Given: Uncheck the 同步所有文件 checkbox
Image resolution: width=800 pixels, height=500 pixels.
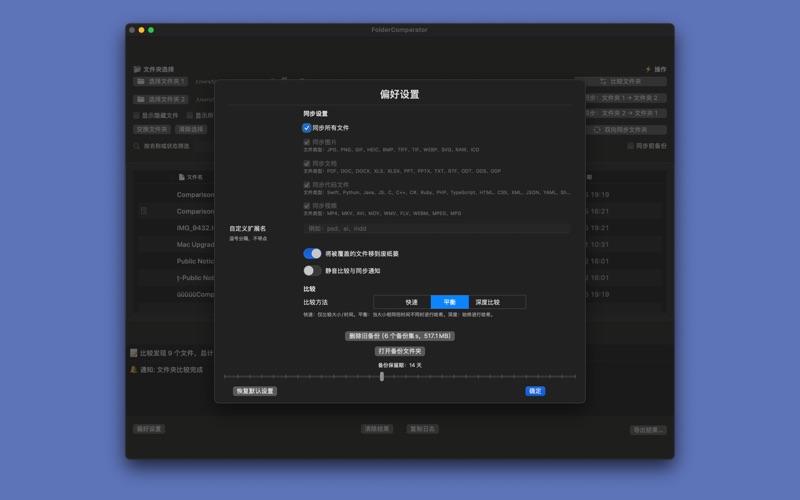Looking at the screenshot, I should coord(307,128).
